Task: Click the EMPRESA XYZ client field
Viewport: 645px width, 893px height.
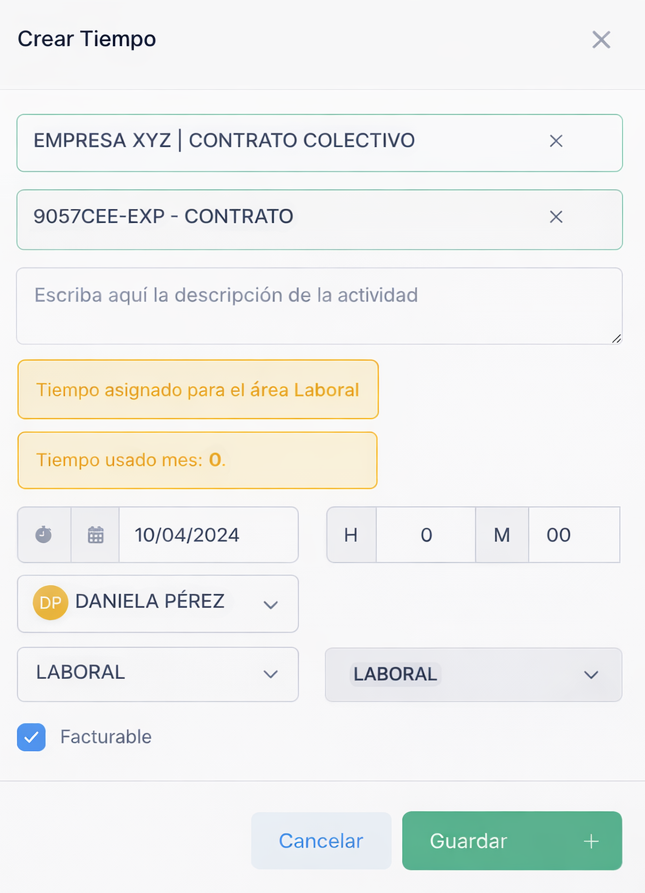Action: pyautogui.click(x=280, y=142)
